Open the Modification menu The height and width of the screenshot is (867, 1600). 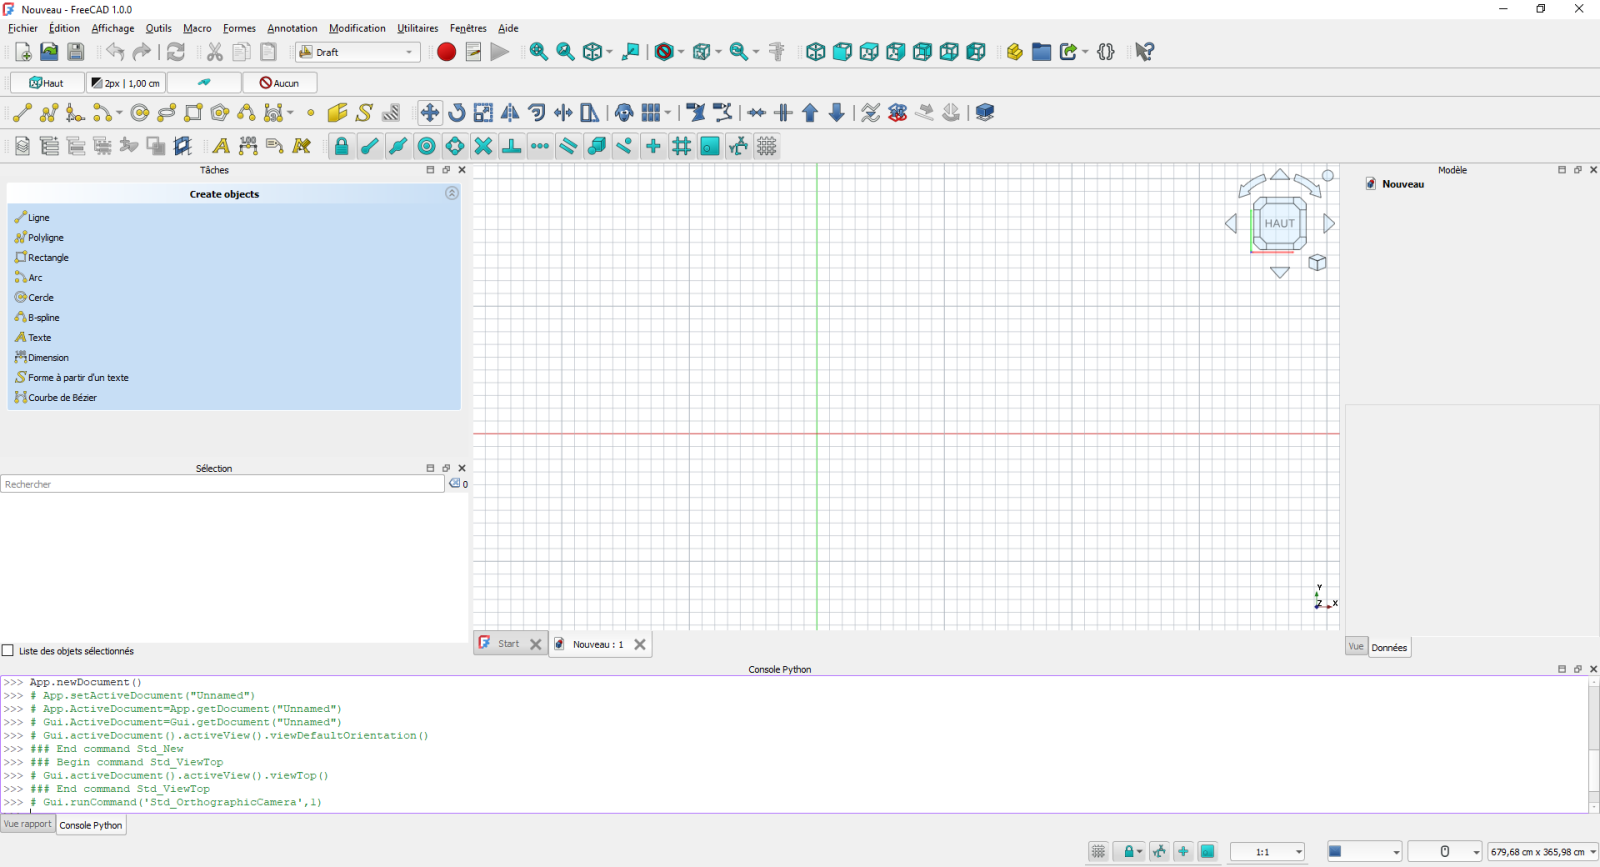(x=357, y=28)
